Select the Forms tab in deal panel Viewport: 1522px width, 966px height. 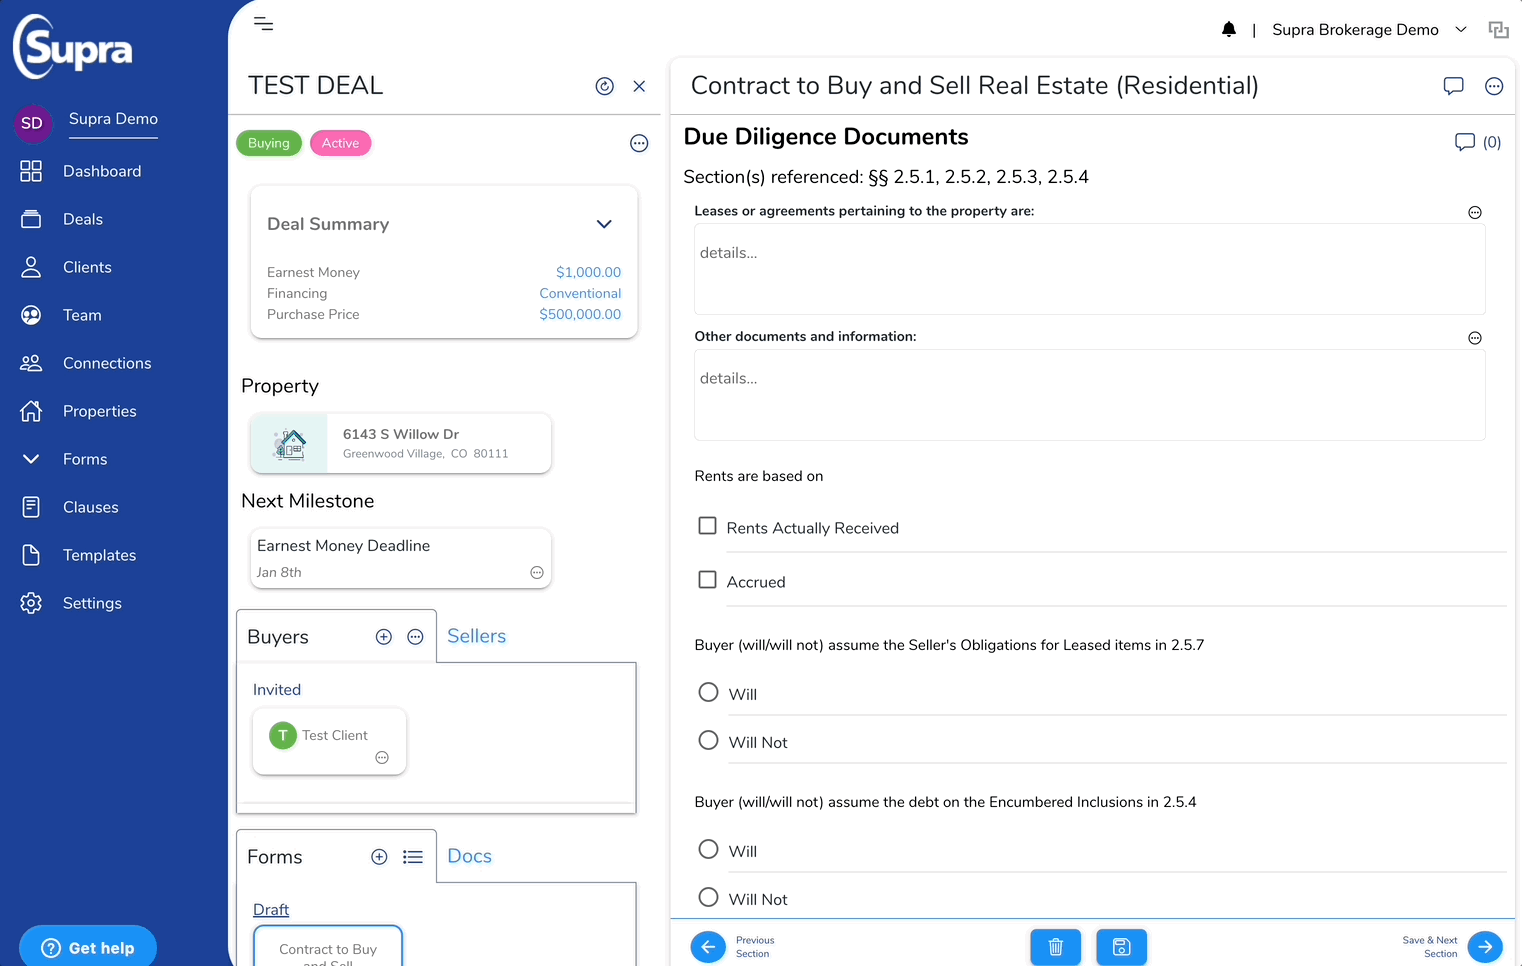275,857
